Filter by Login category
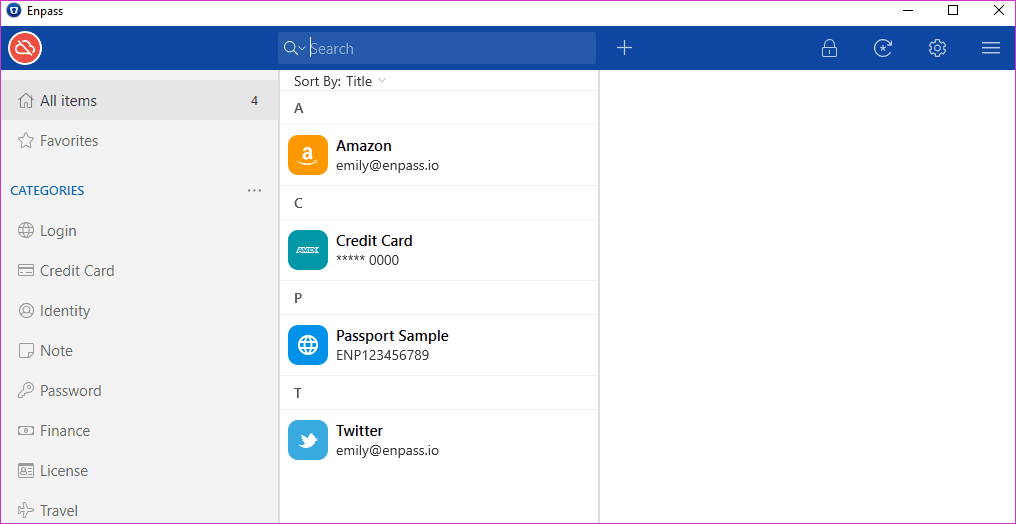The image size is (1016, 524). (139, 231)
